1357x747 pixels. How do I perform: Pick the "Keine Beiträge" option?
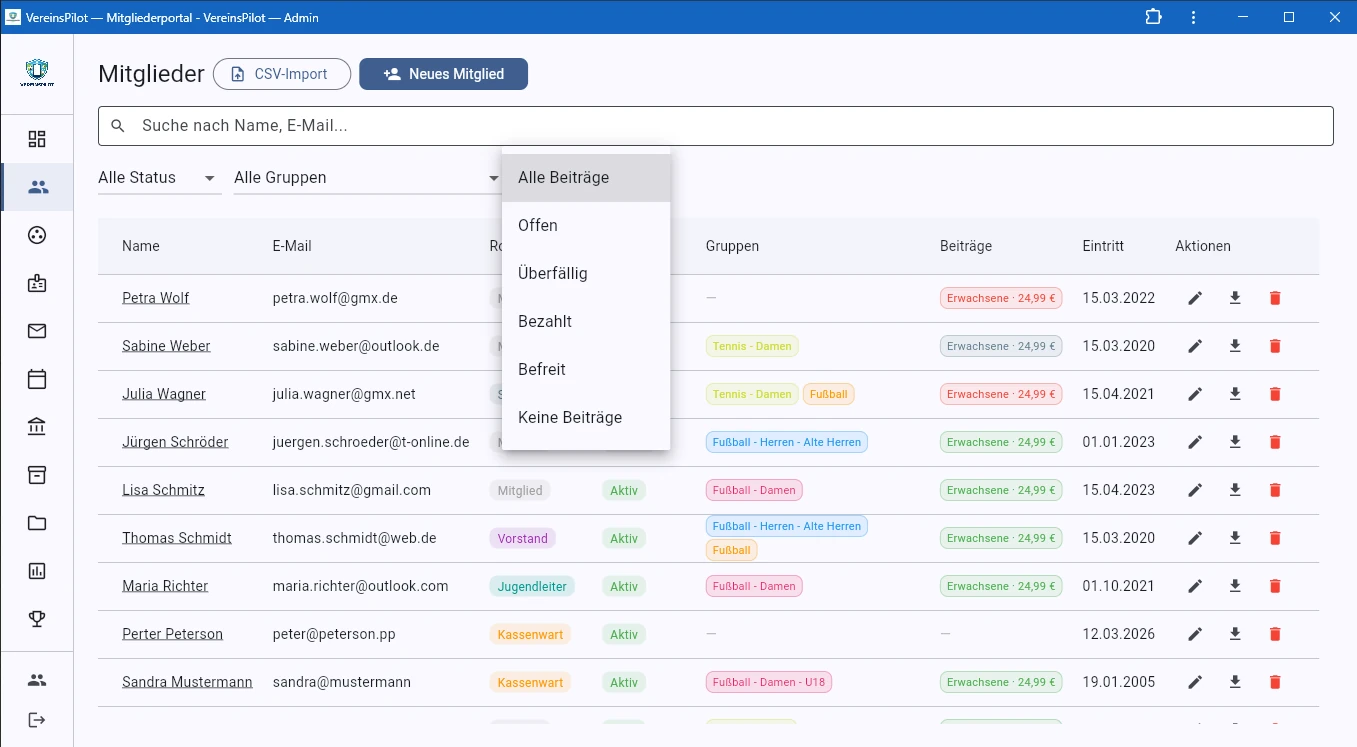tap(570, 417)
